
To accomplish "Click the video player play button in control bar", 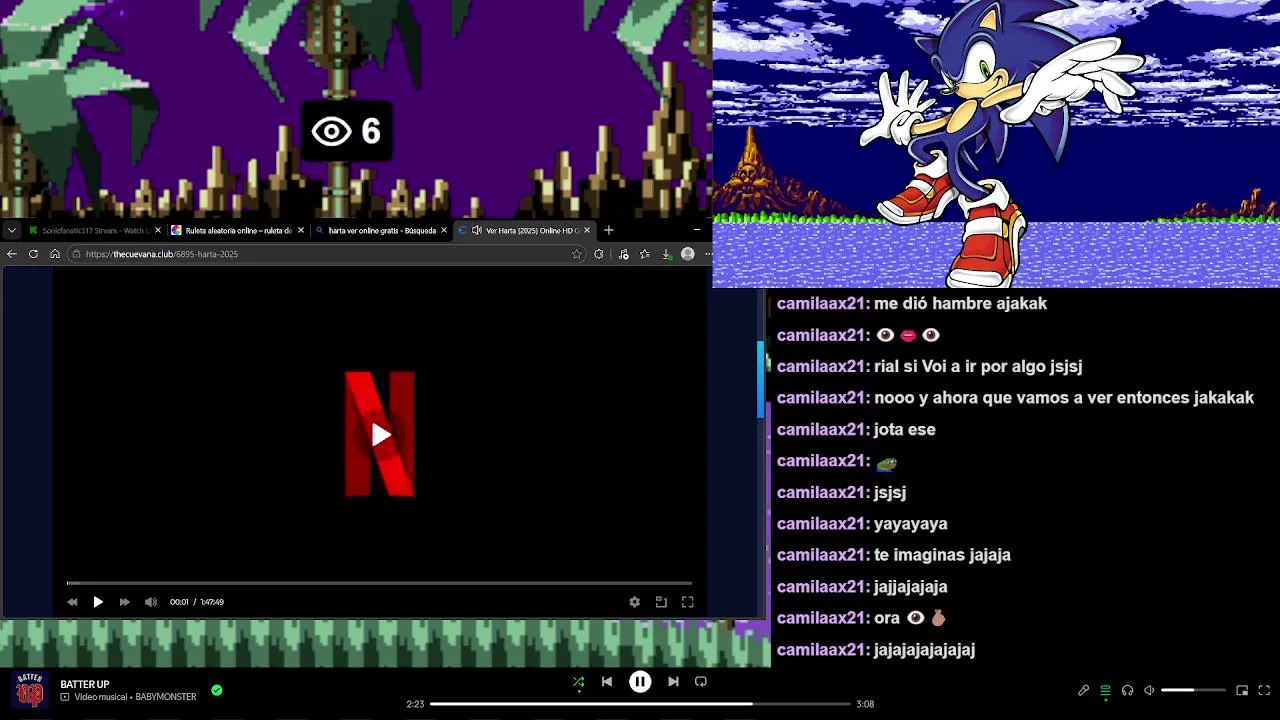I will (98, 602).
